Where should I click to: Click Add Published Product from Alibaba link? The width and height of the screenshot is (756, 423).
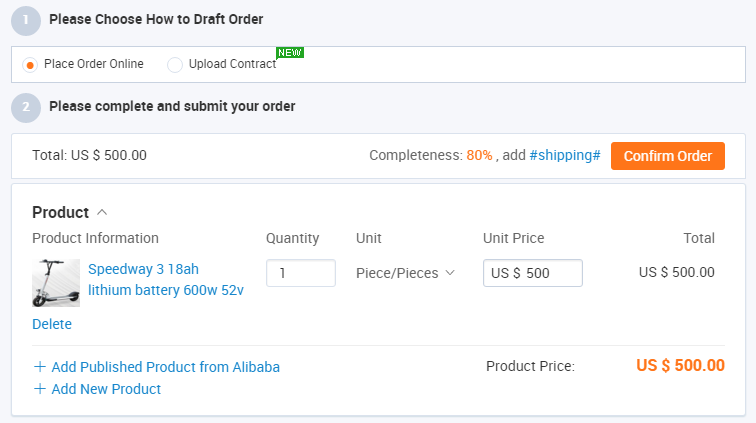click(x=165, y=367)
